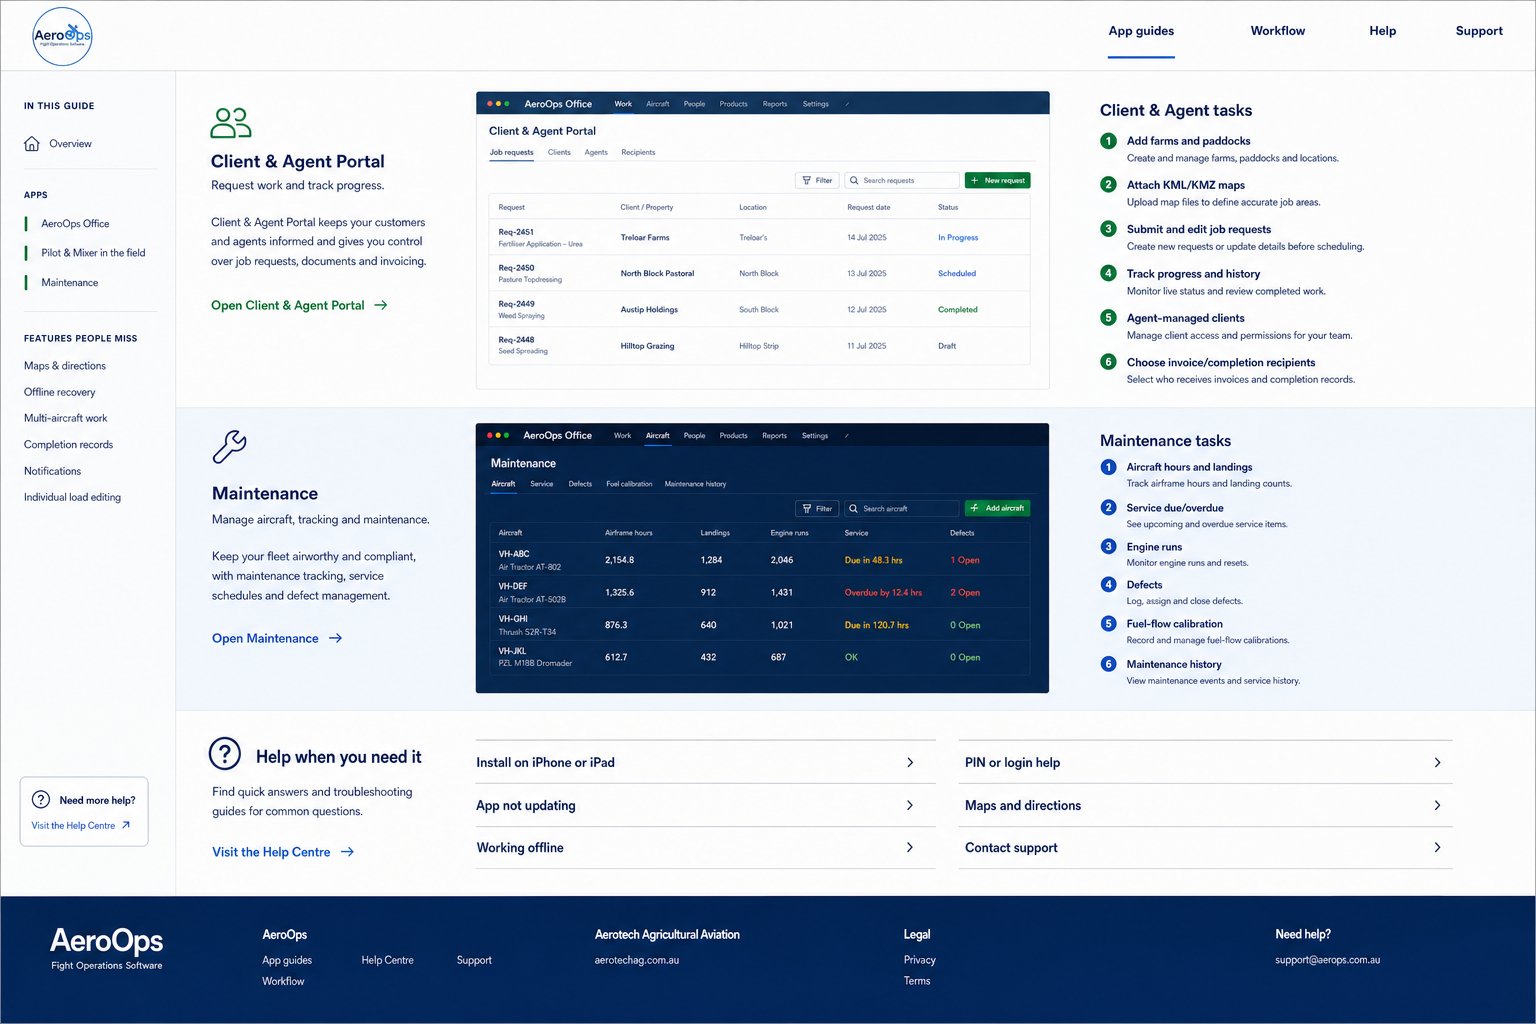Click Visit the Help Centre in sidebar card

pyautogui.click(x=80, y=825)
